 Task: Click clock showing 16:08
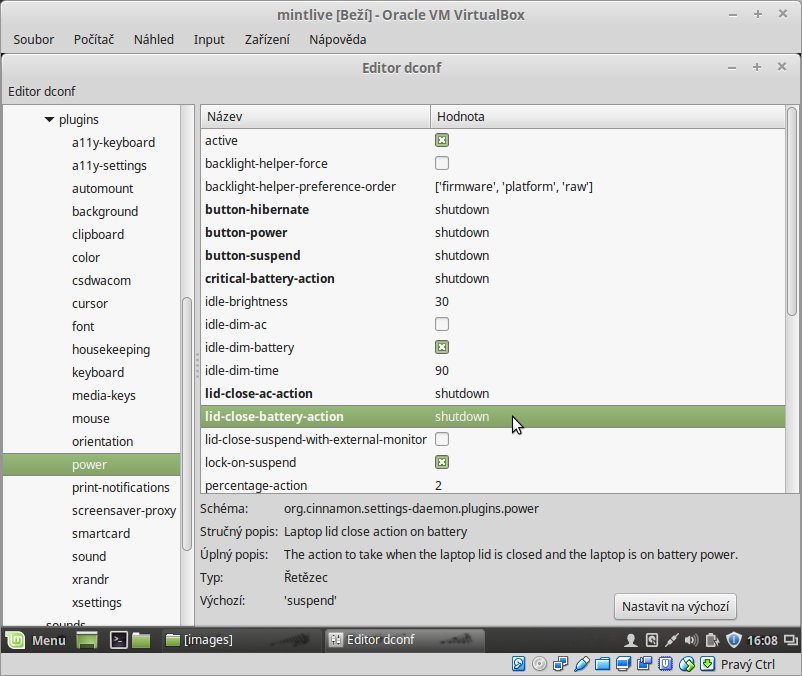coord(762,640)
